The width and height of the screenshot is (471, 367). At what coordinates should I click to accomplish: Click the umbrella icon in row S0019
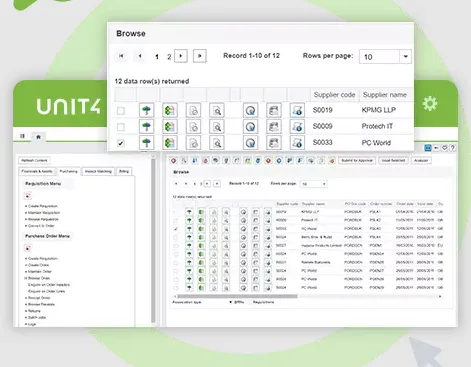tap(146, 110)
